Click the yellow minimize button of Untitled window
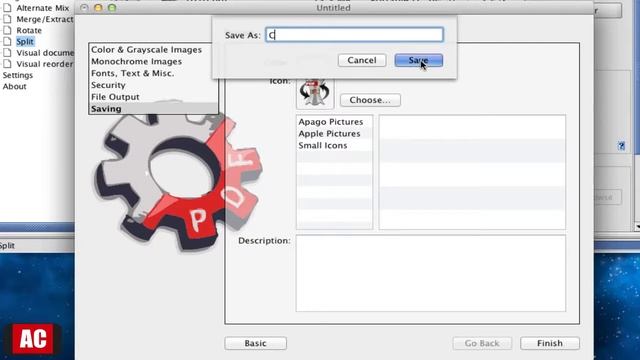This screenshot has height=360, width=640. tap(98, 8)
